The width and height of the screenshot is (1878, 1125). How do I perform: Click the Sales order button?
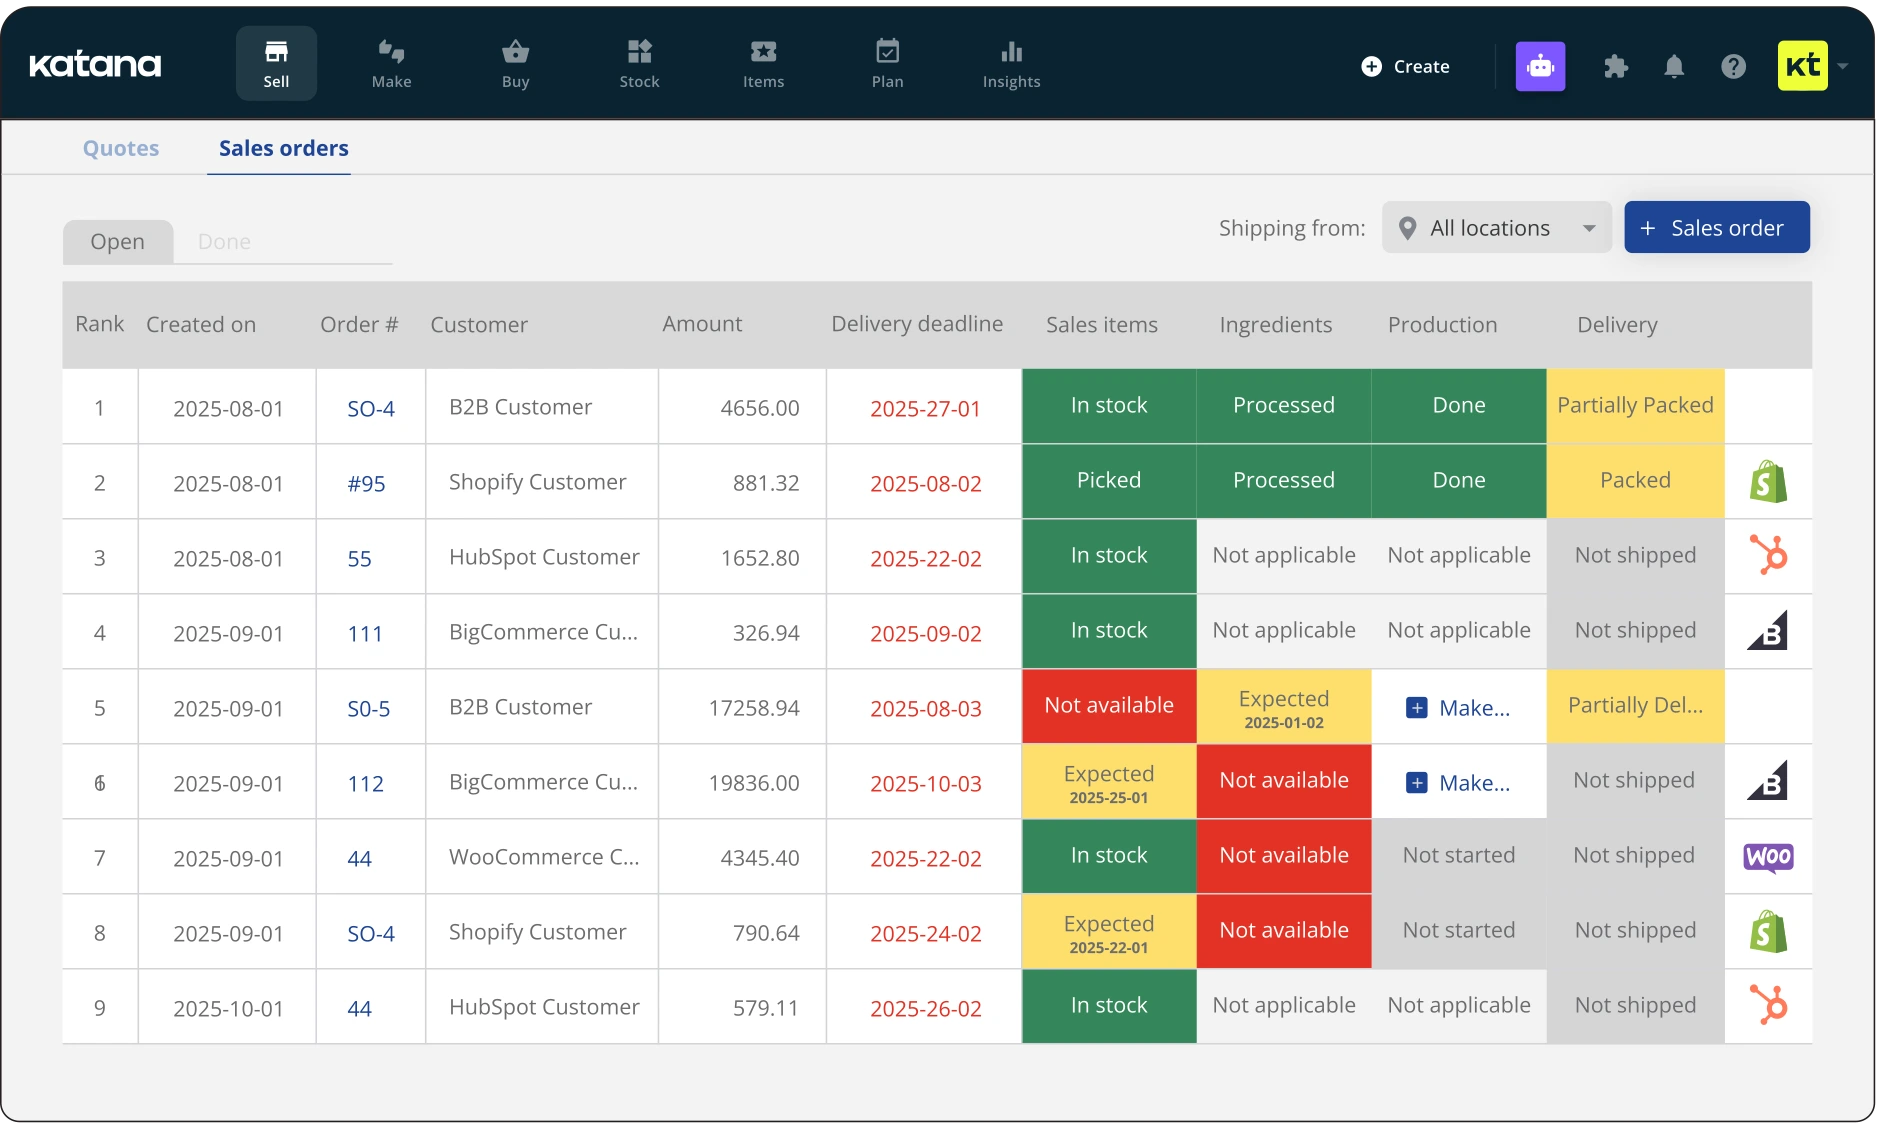(x=1715, y=227)
